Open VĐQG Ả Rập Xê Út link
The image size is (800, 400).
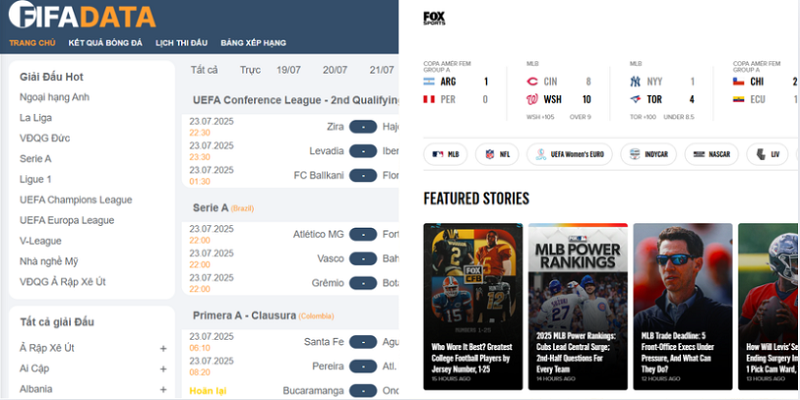point(63,282)
